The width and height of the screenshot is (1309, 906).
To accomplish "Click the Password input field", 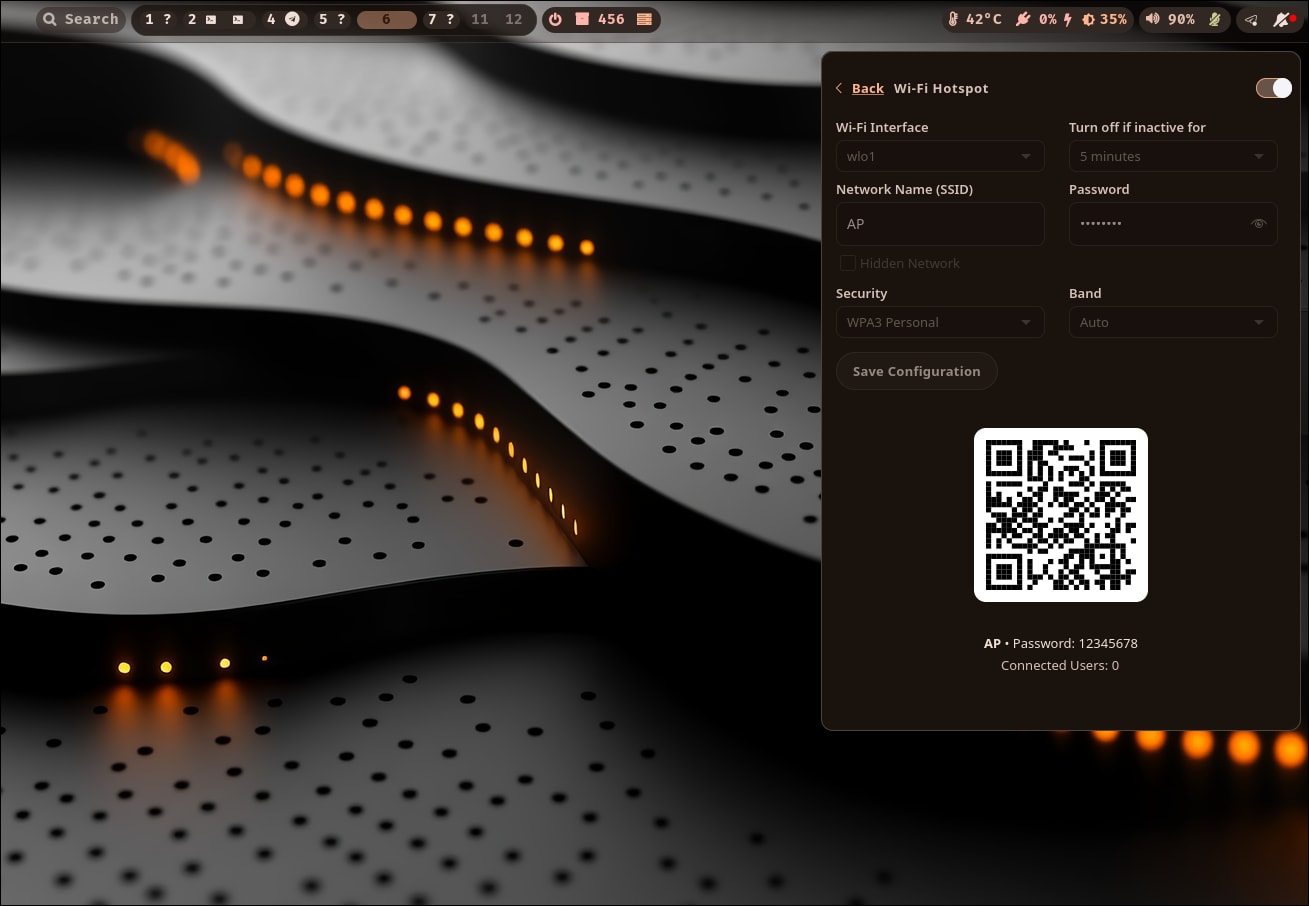I will 1173,224.
